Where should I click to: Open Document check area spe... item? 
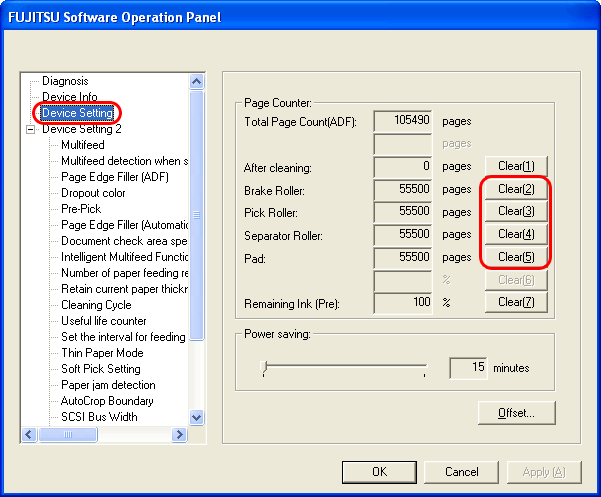pyautogui.click(x=125, y=241)
